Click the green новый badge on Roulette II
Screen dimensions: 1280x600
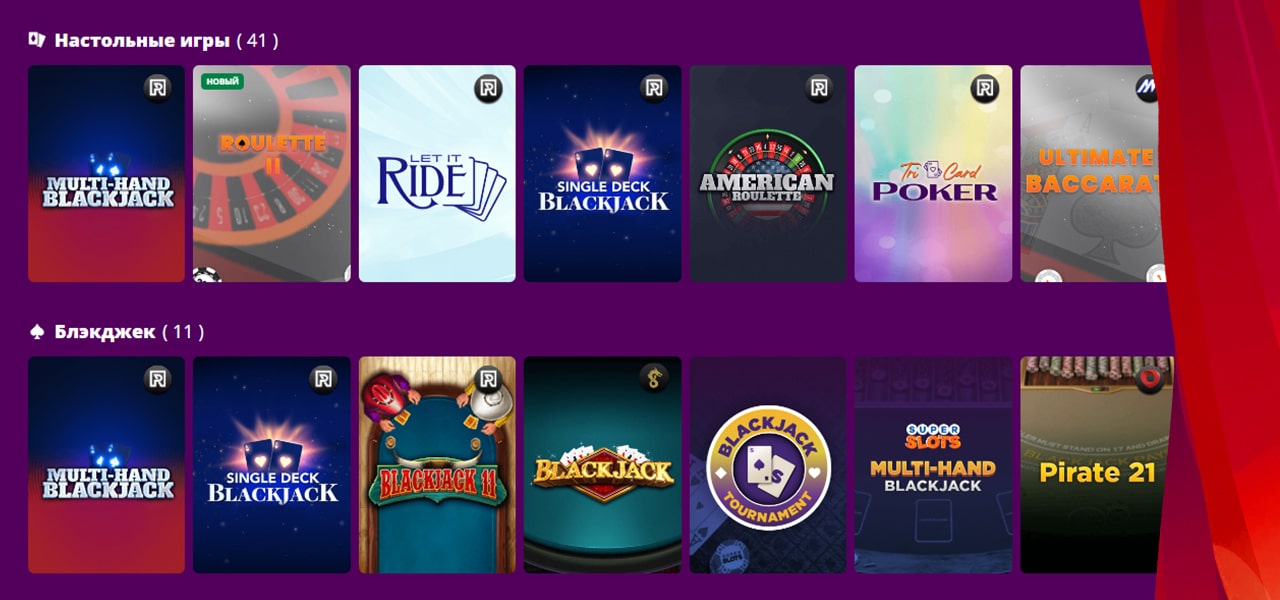[x=222, y=81]
